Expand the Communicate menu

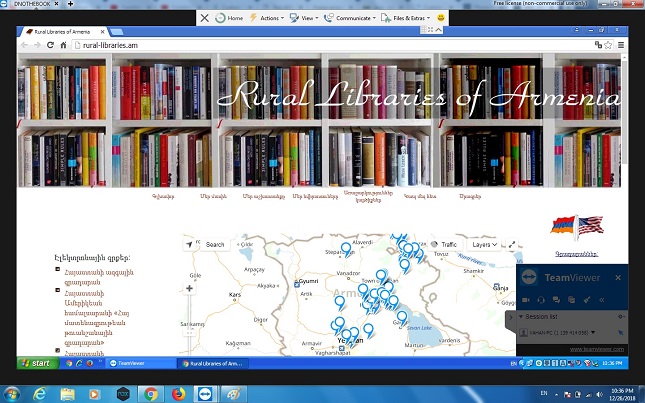pos(350,18)
